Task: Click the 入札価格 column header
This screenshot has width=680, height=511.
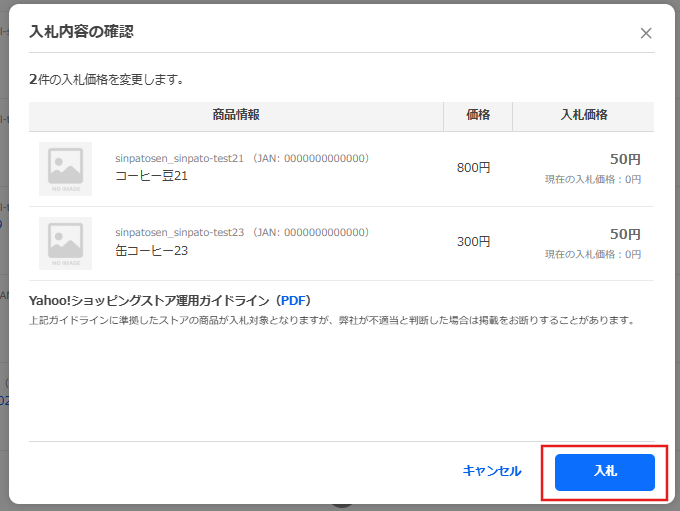Action: coord(584,115)
